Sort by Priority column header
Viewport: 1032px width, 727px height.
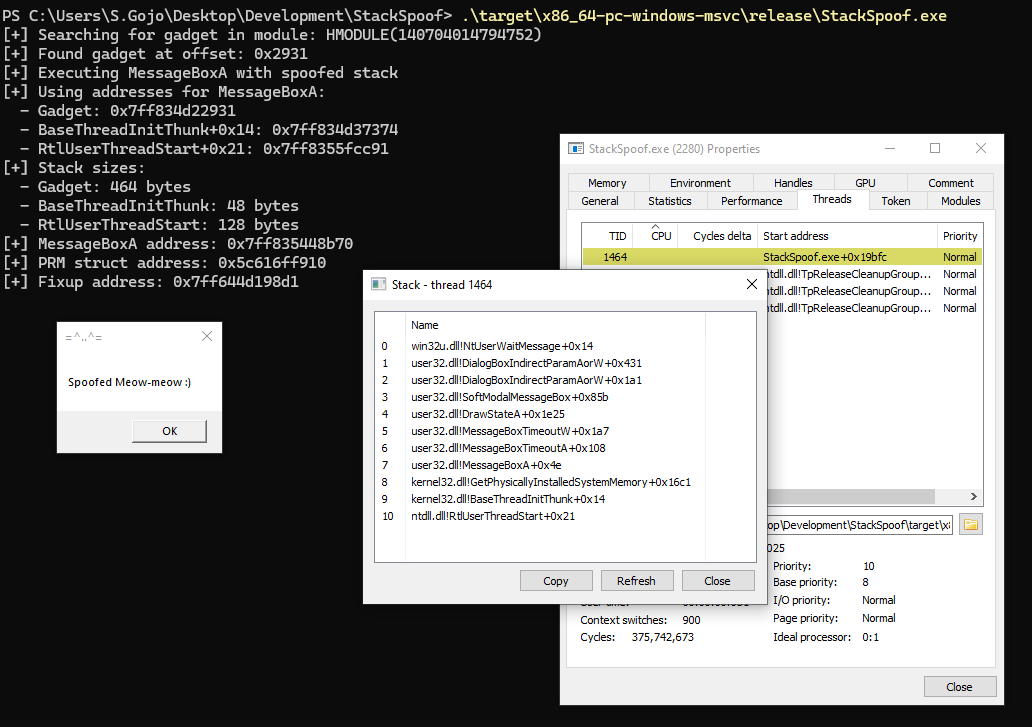(960, 236)
